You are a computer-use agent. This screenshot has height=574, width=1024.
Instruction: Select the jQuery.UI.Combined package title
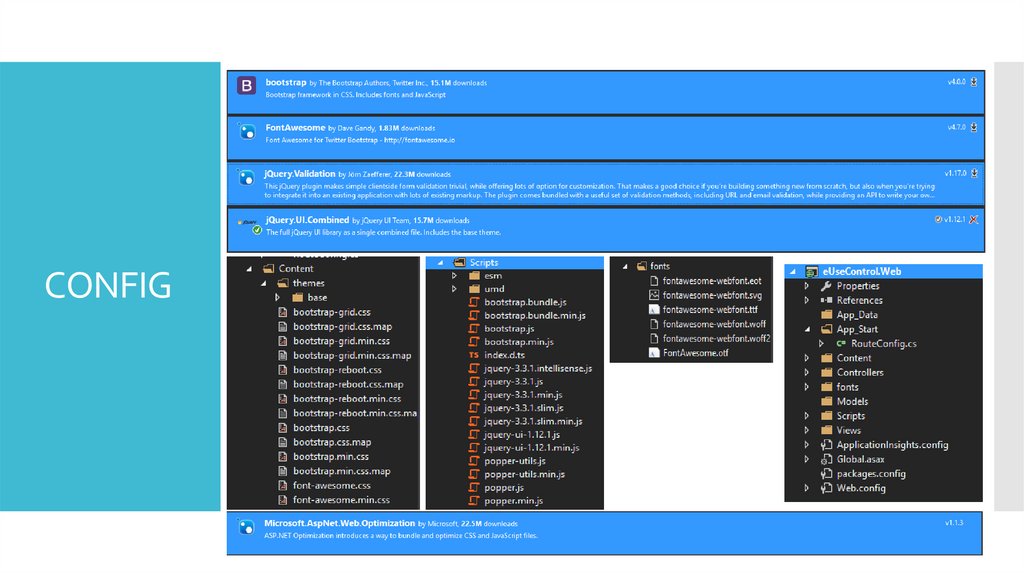(307, 220)
